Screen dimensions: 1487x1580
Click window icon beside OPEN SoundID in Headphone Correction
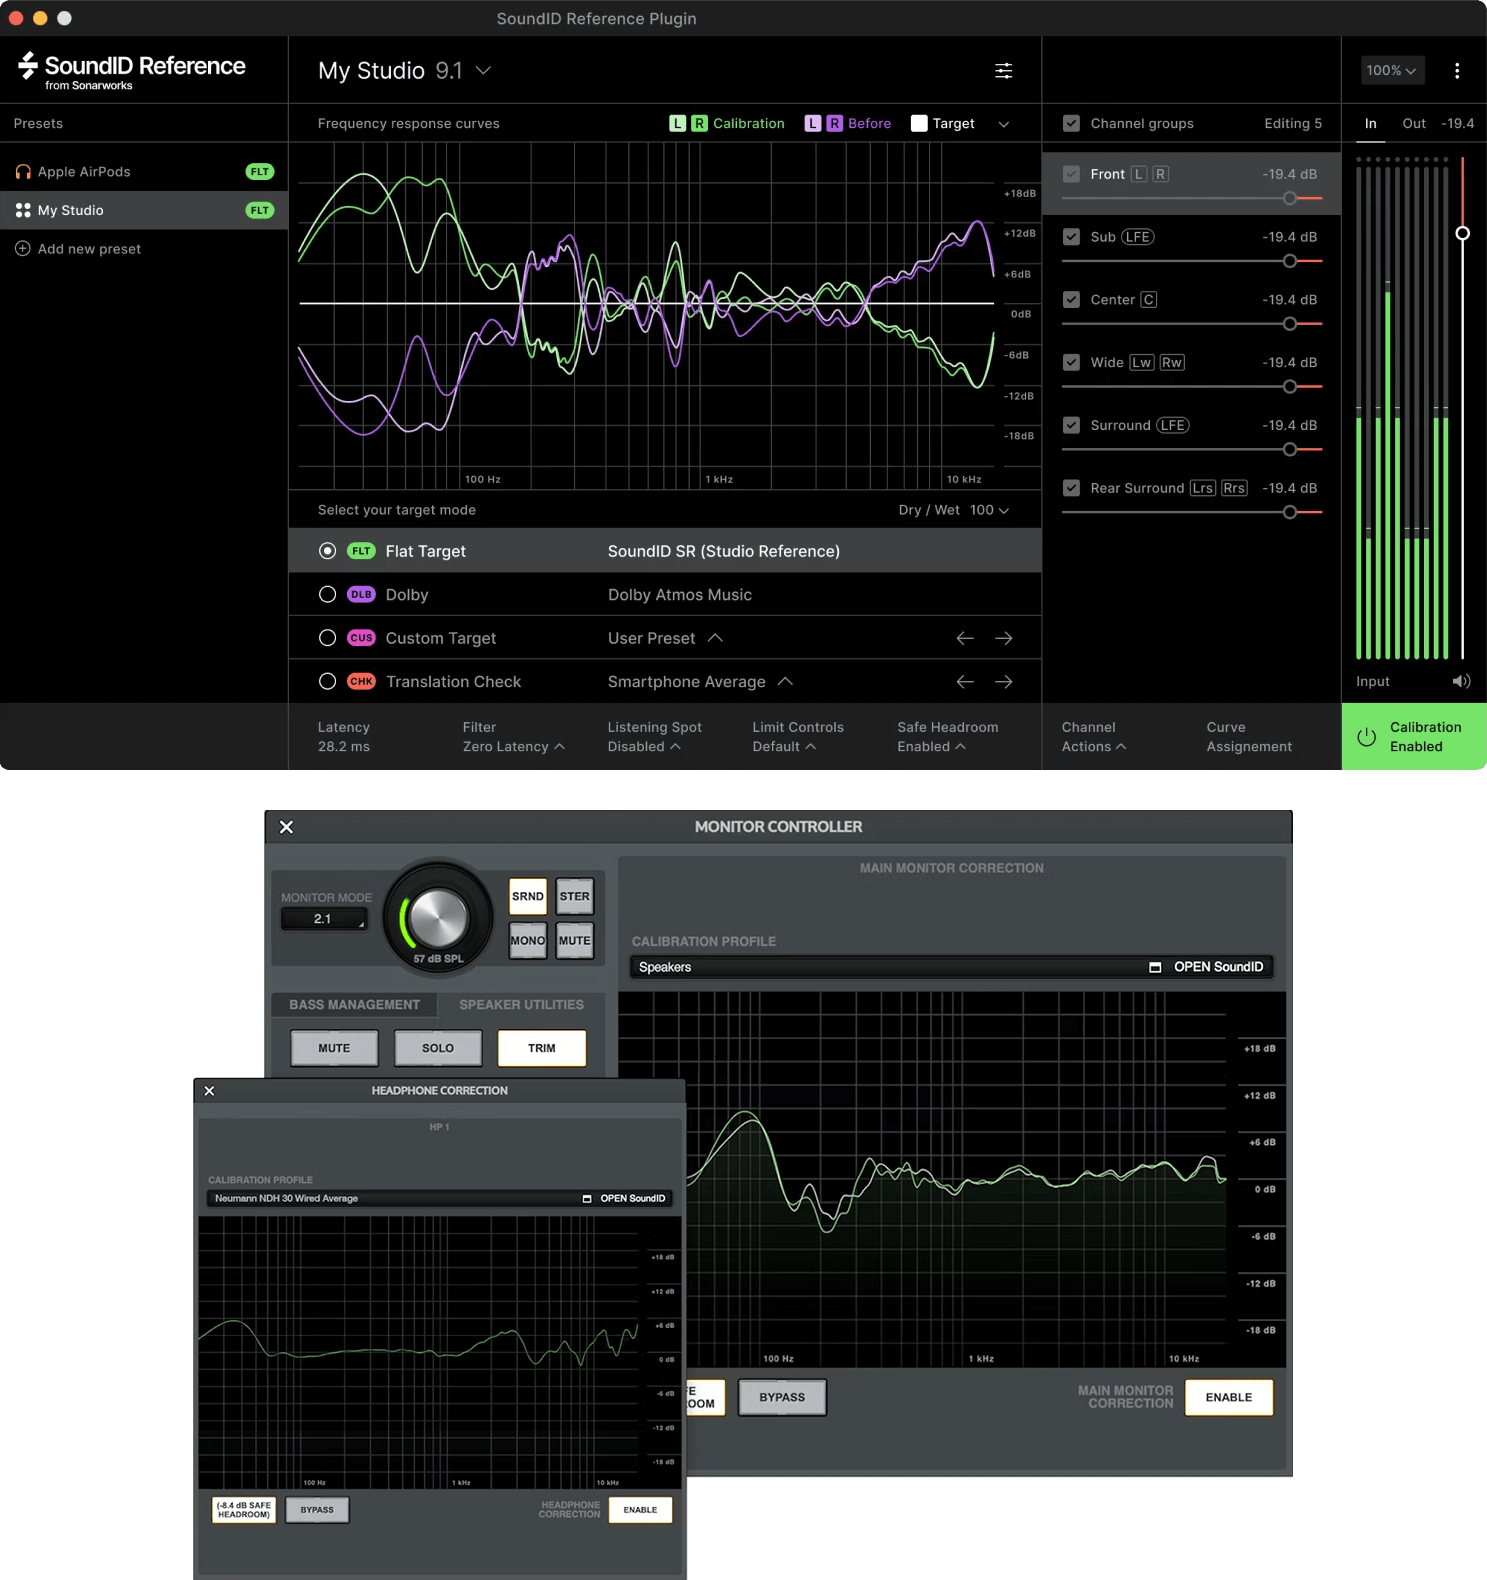click(x=587, y=1198)
